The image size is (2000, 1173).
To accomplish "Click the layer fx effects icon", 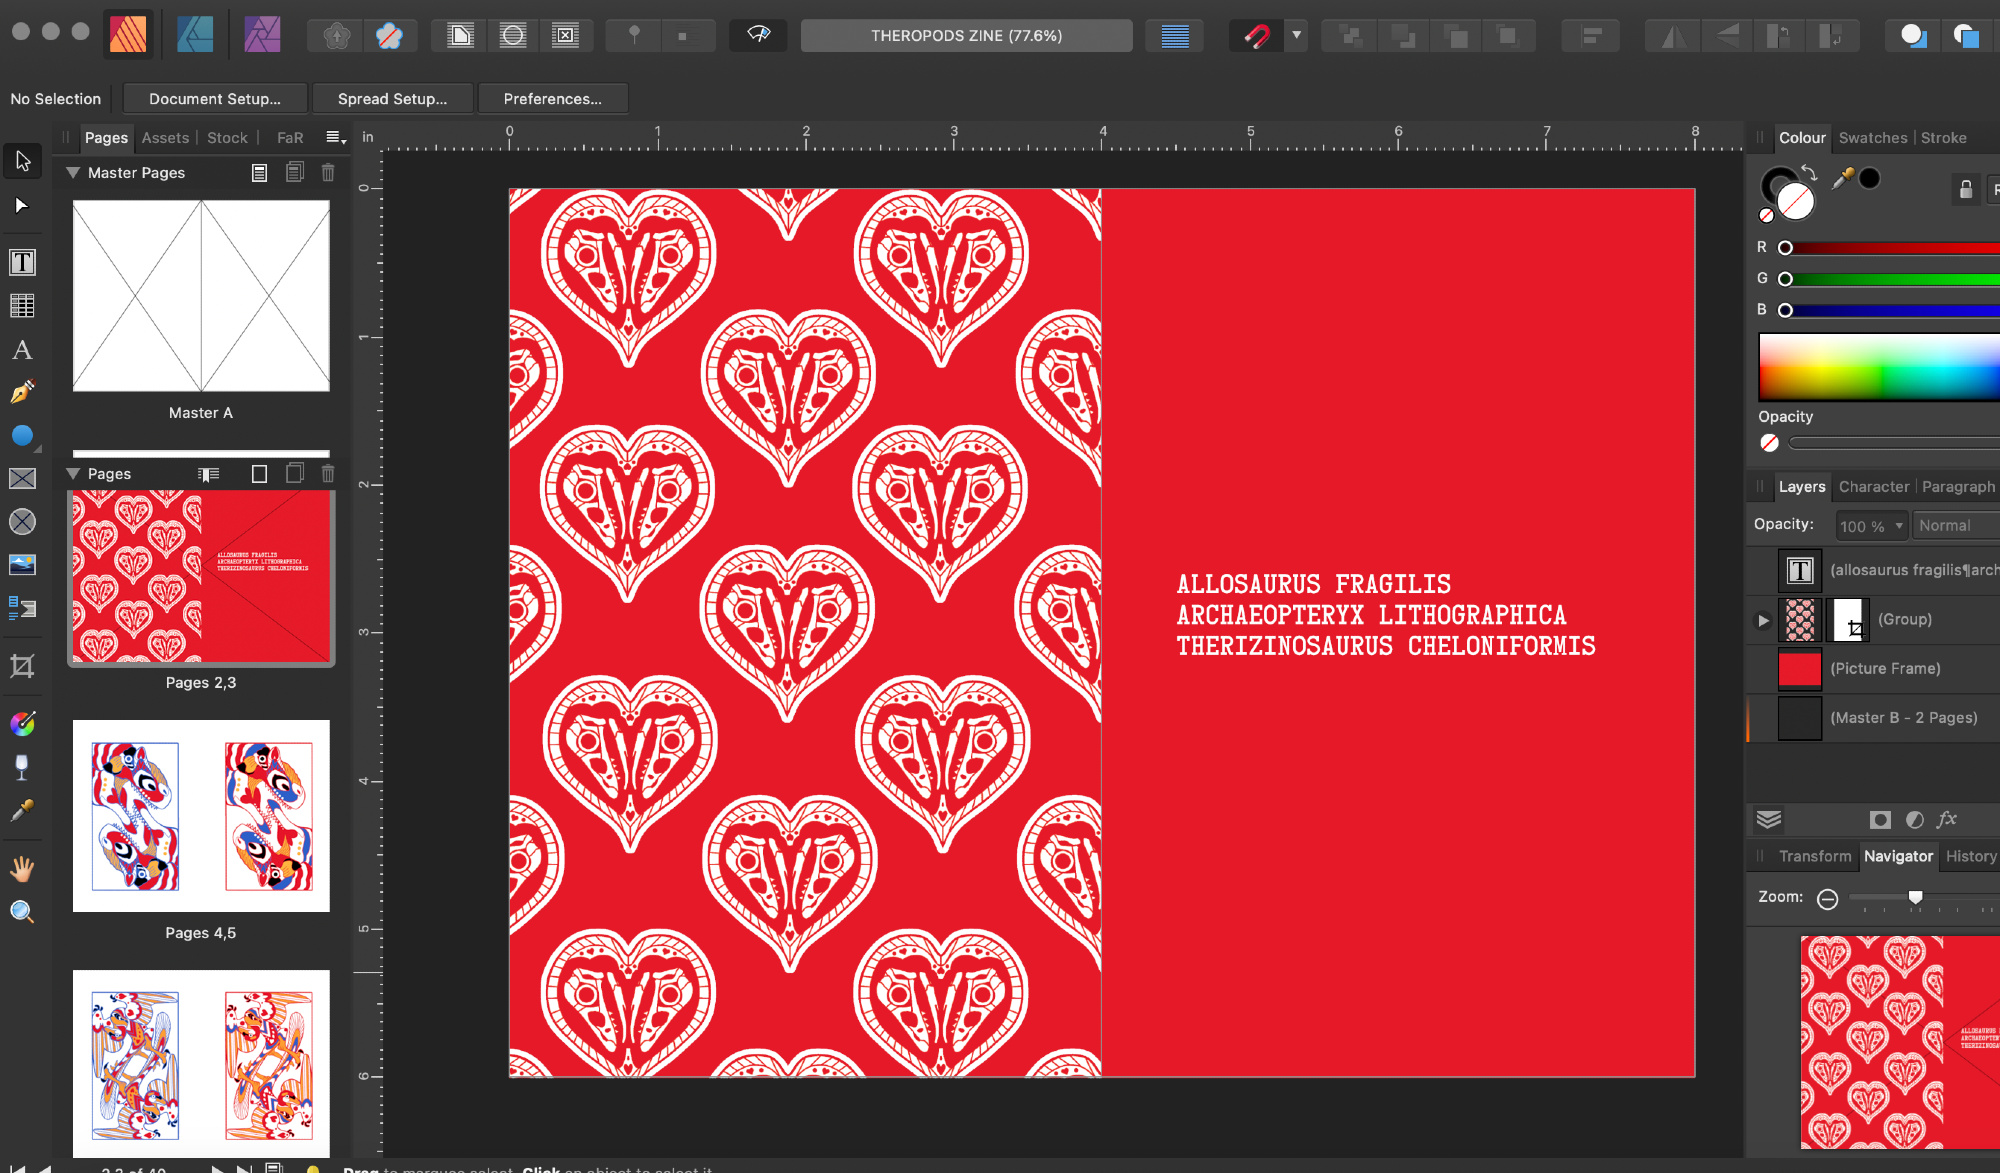I will (1946, 820).
